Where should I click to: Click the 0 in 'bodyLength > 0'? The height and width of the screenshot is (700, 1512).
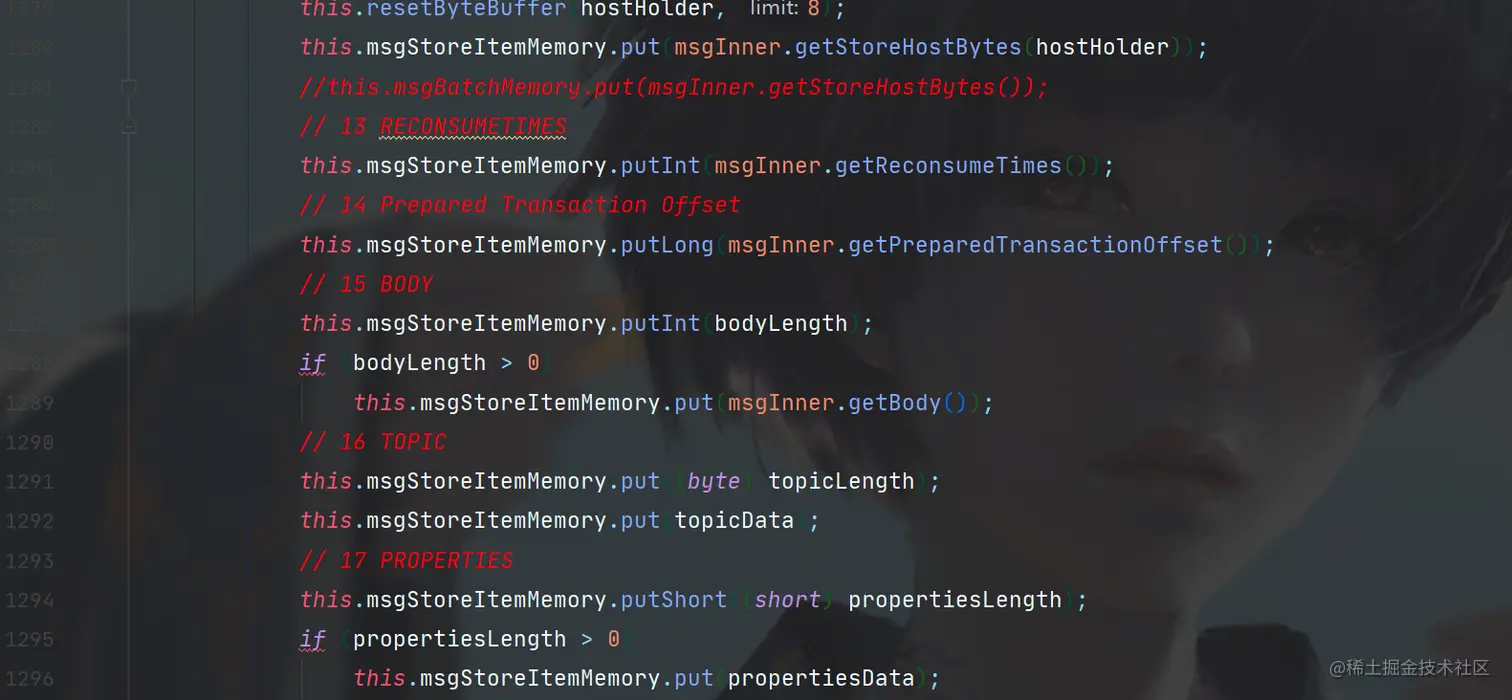click(533, 363)
